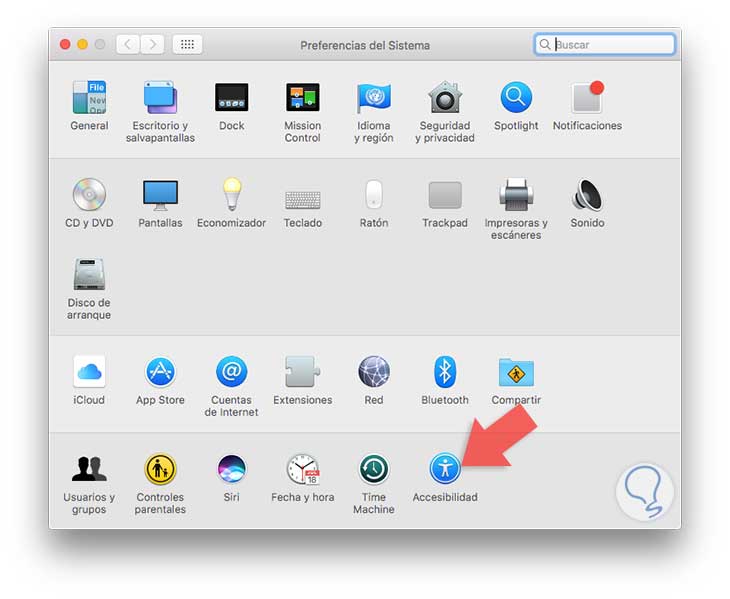730x599 pixels.
Task: Show all preferences grid button
Action: click(x=187, y=45)
